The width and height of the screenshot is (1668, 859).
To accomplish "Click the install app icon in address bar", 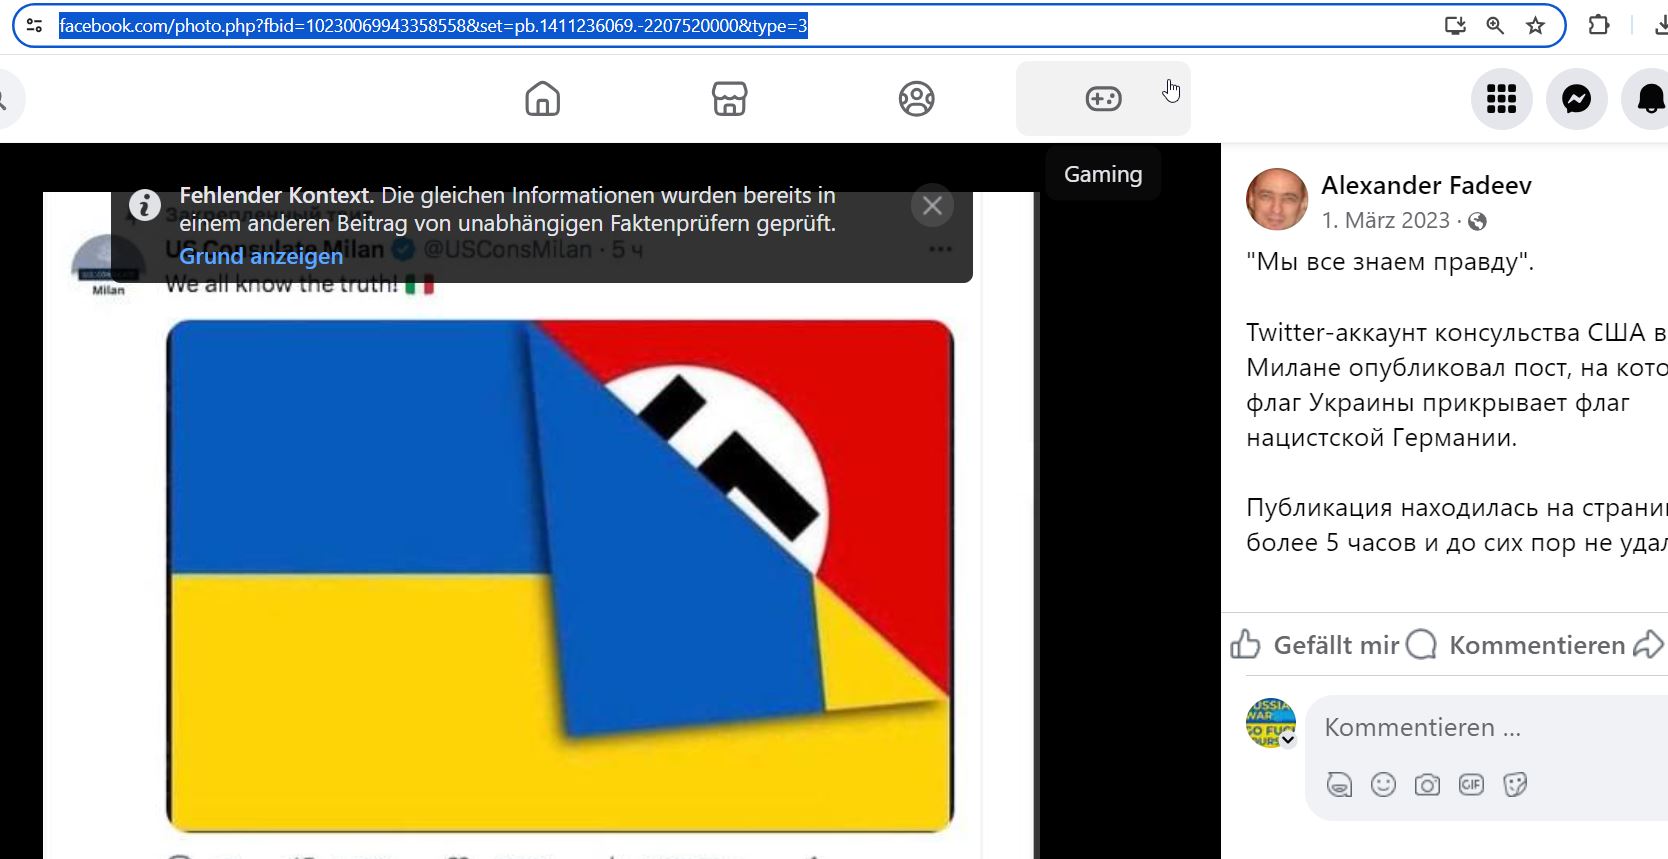I will pyautogui.click(x=1455, y=26).
